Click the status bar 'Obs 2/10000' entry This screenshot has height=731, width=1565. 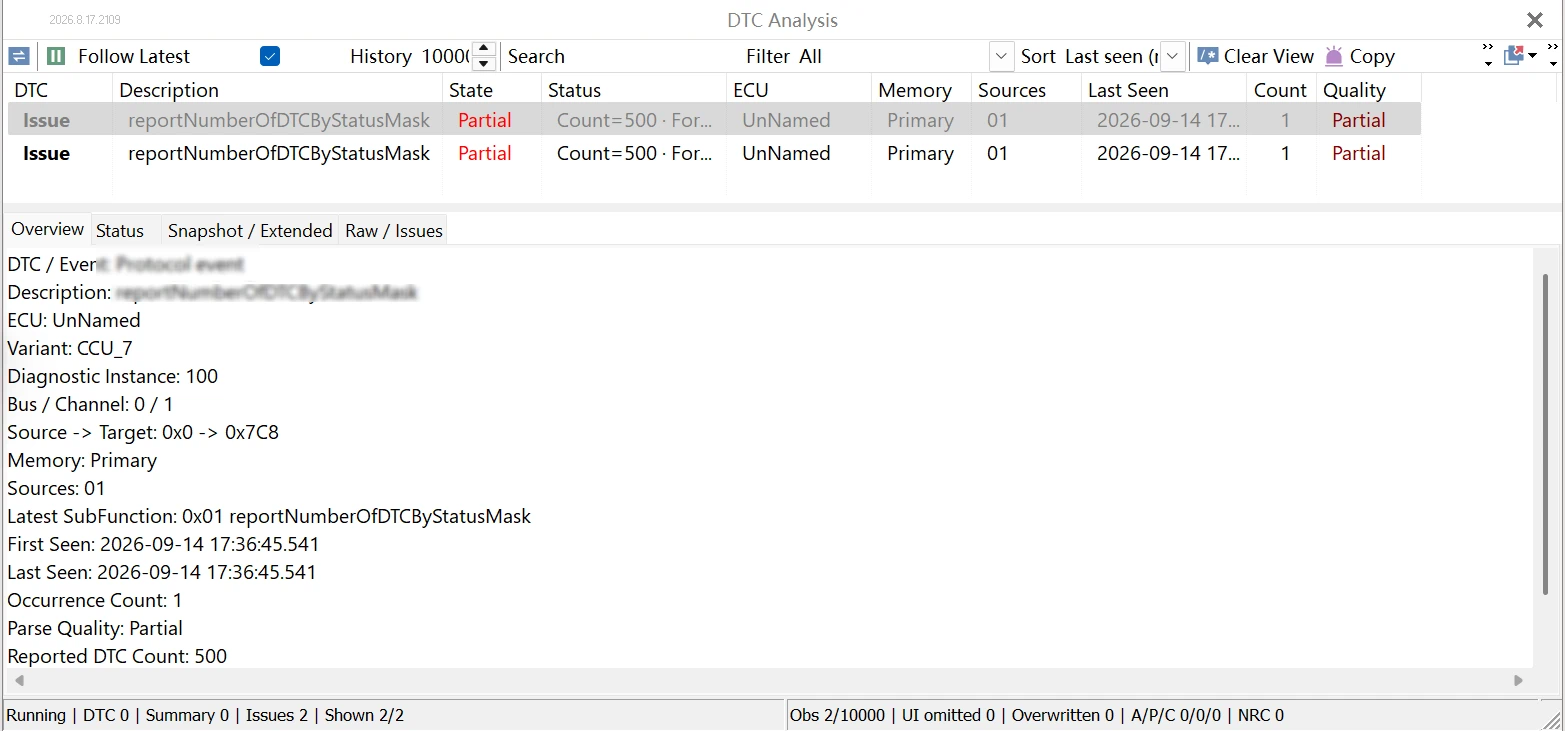(838, 715)
